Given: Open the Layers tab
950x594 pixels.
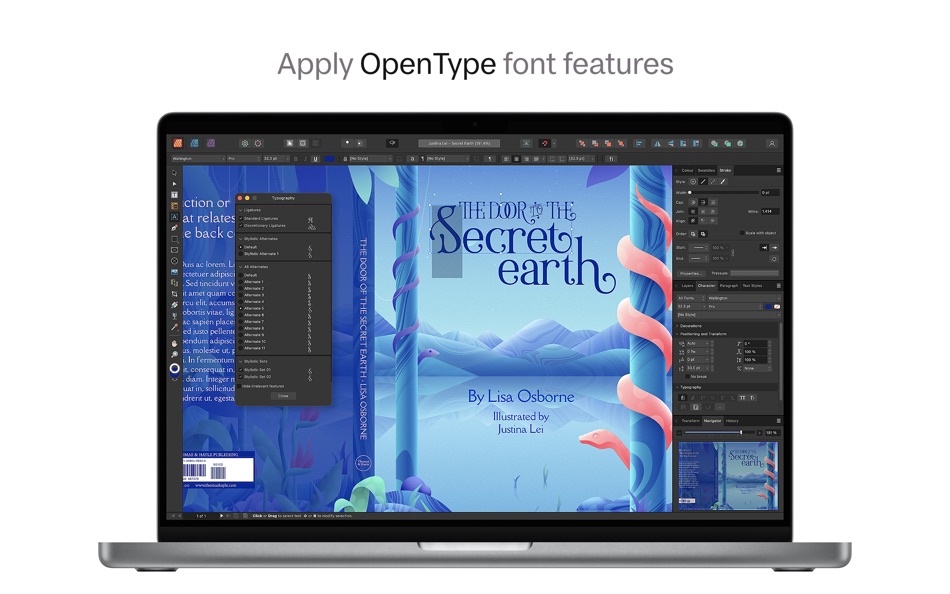Looking at the screenshot, I should [687, 285].
